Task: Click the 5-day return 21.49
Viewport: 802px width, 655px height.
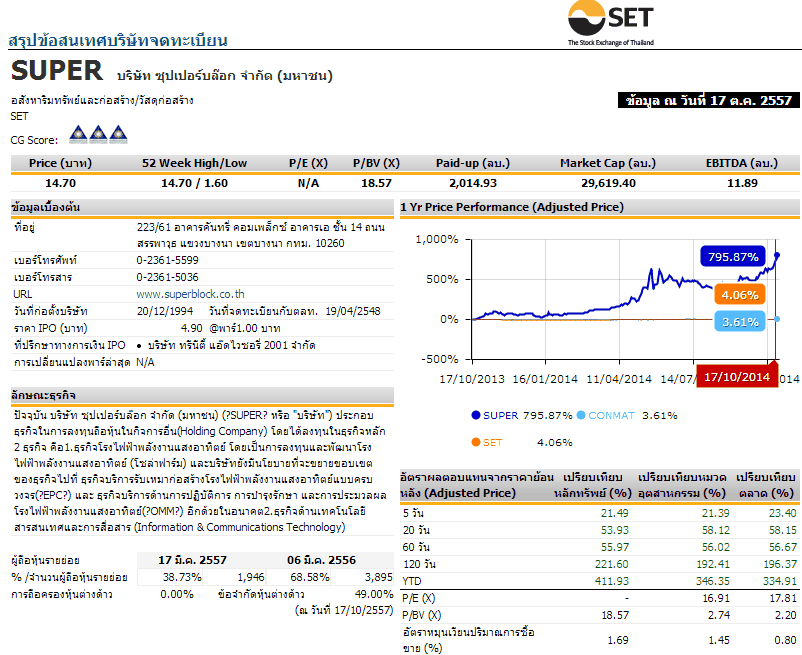Action: [615, 513]
